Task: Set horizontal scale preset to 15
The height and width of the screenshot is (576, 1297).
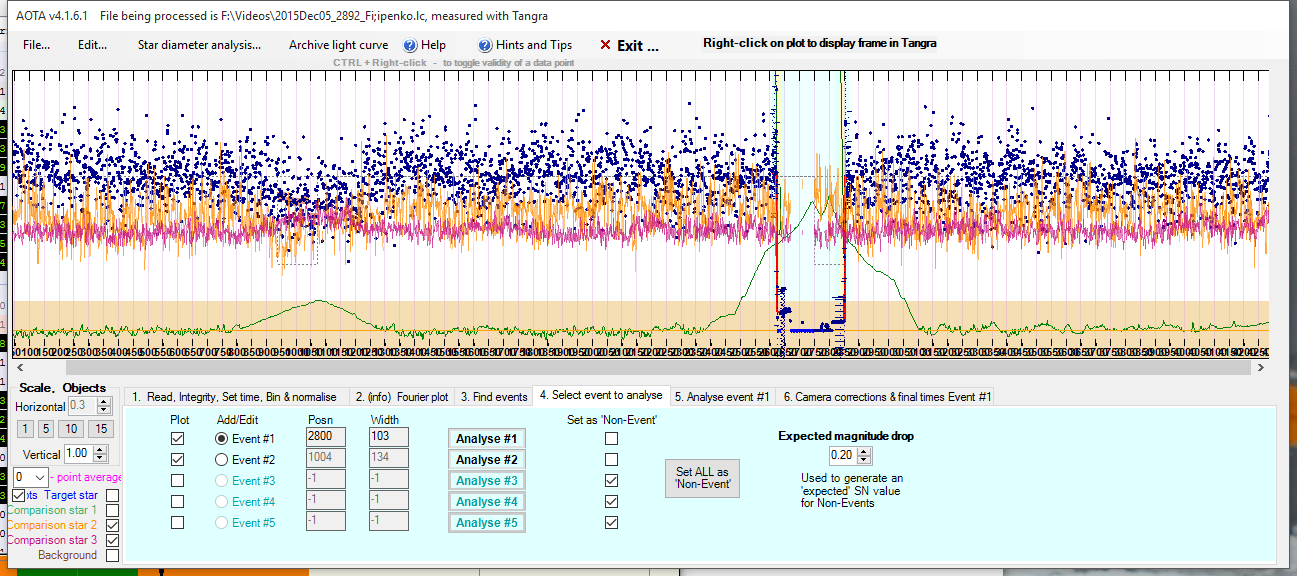Action: tap(99, 429)
